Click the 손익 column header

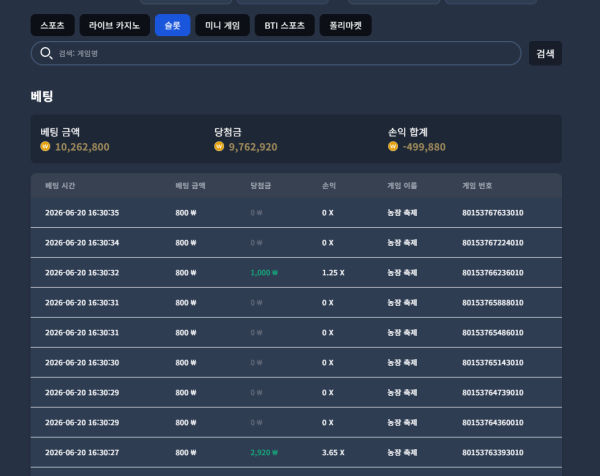pos(329,186)
